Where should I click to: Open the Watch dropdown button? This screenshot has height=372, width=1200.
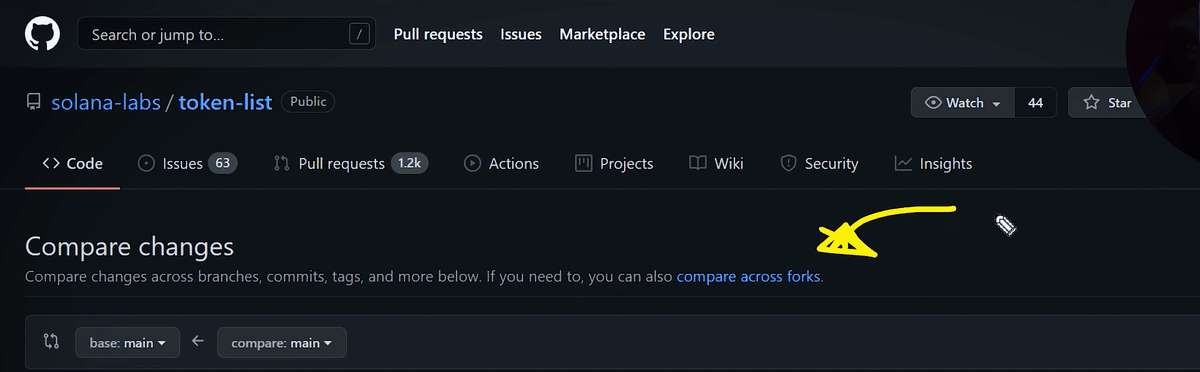962,102
